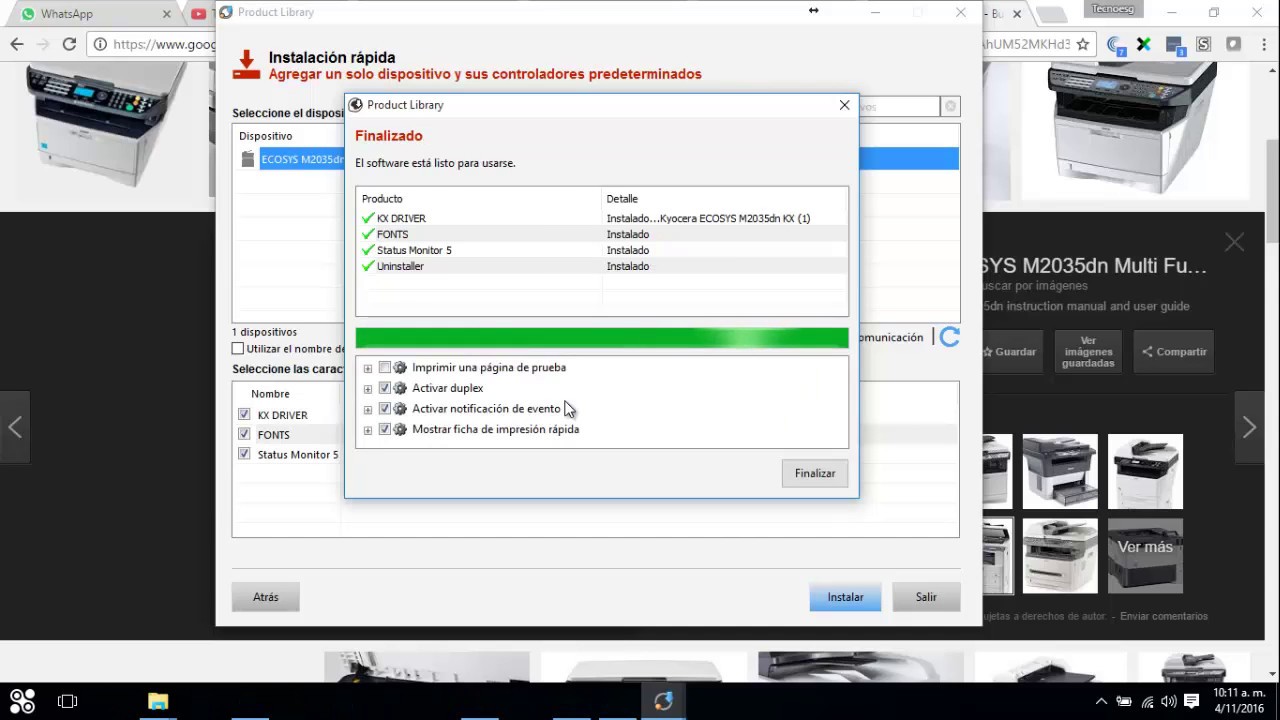Toggle Utilizar el nombre de host checkbox
The width and height of the screenshot is (1280, 720).
pyautogui.click(x=238, y=349)
